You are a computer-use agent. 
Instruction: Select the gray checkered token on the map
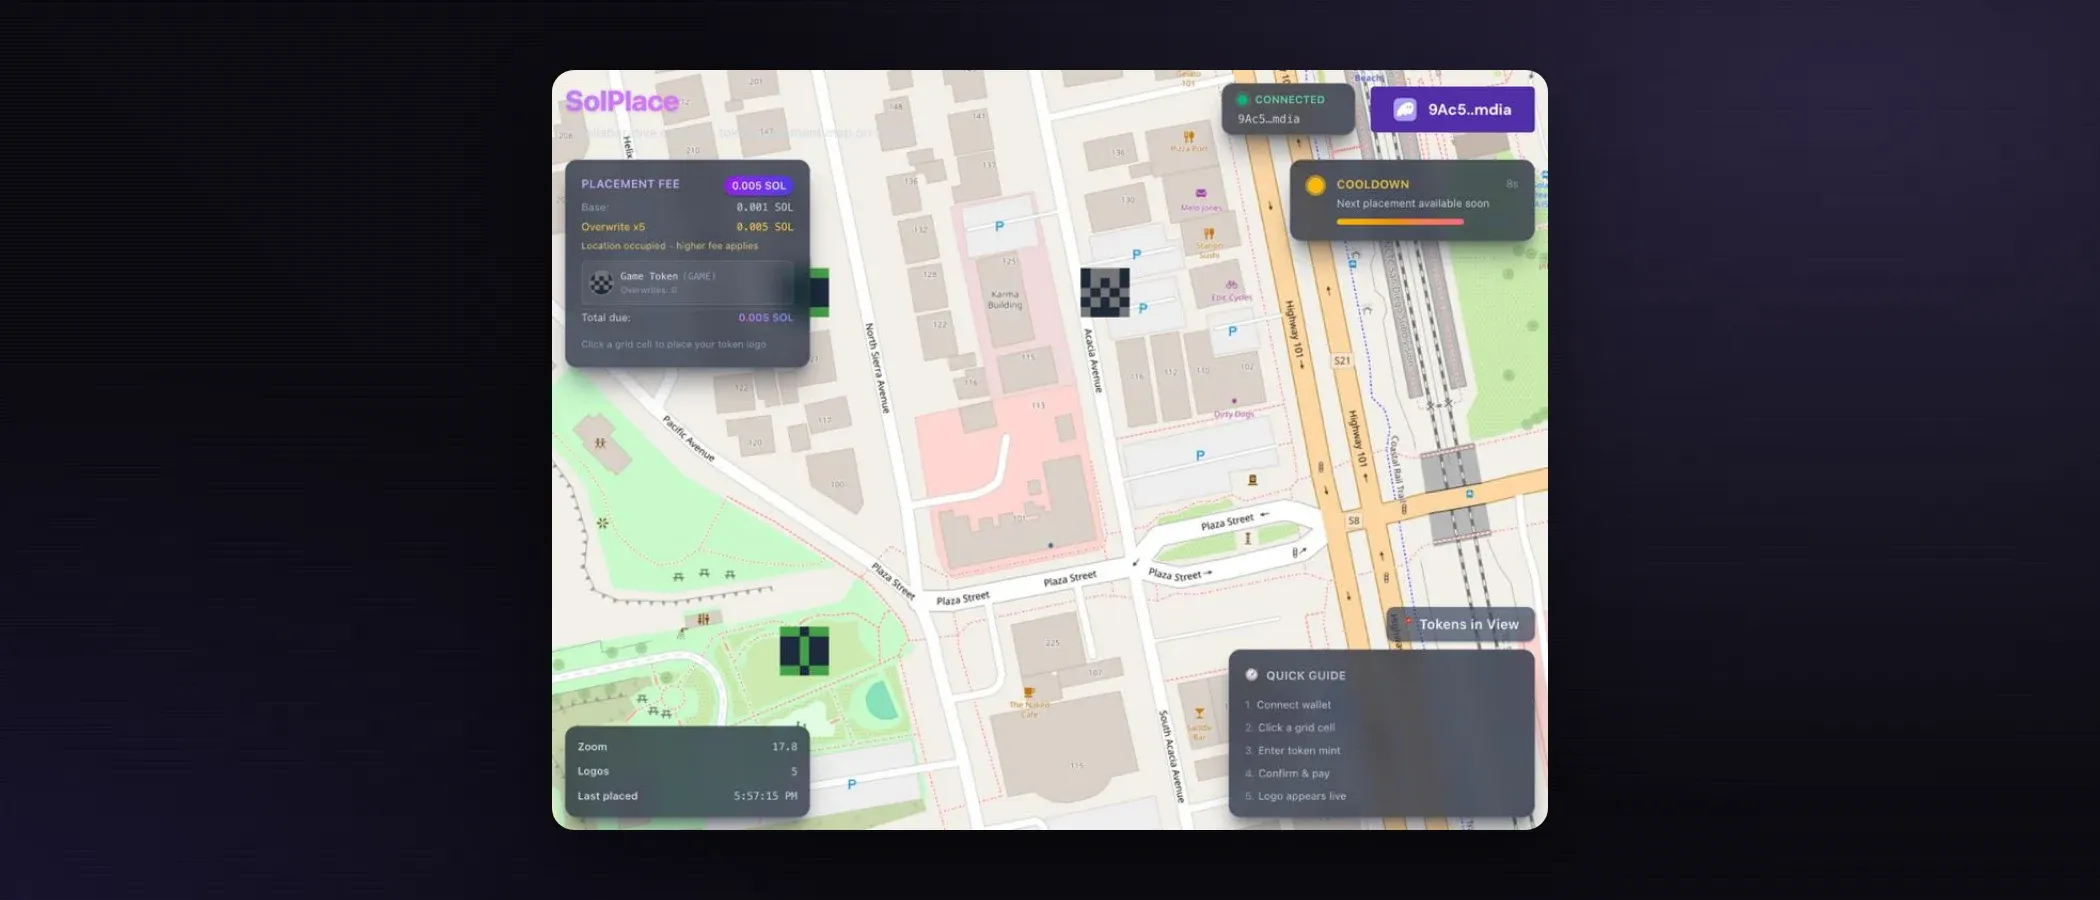click(1105, 292)
